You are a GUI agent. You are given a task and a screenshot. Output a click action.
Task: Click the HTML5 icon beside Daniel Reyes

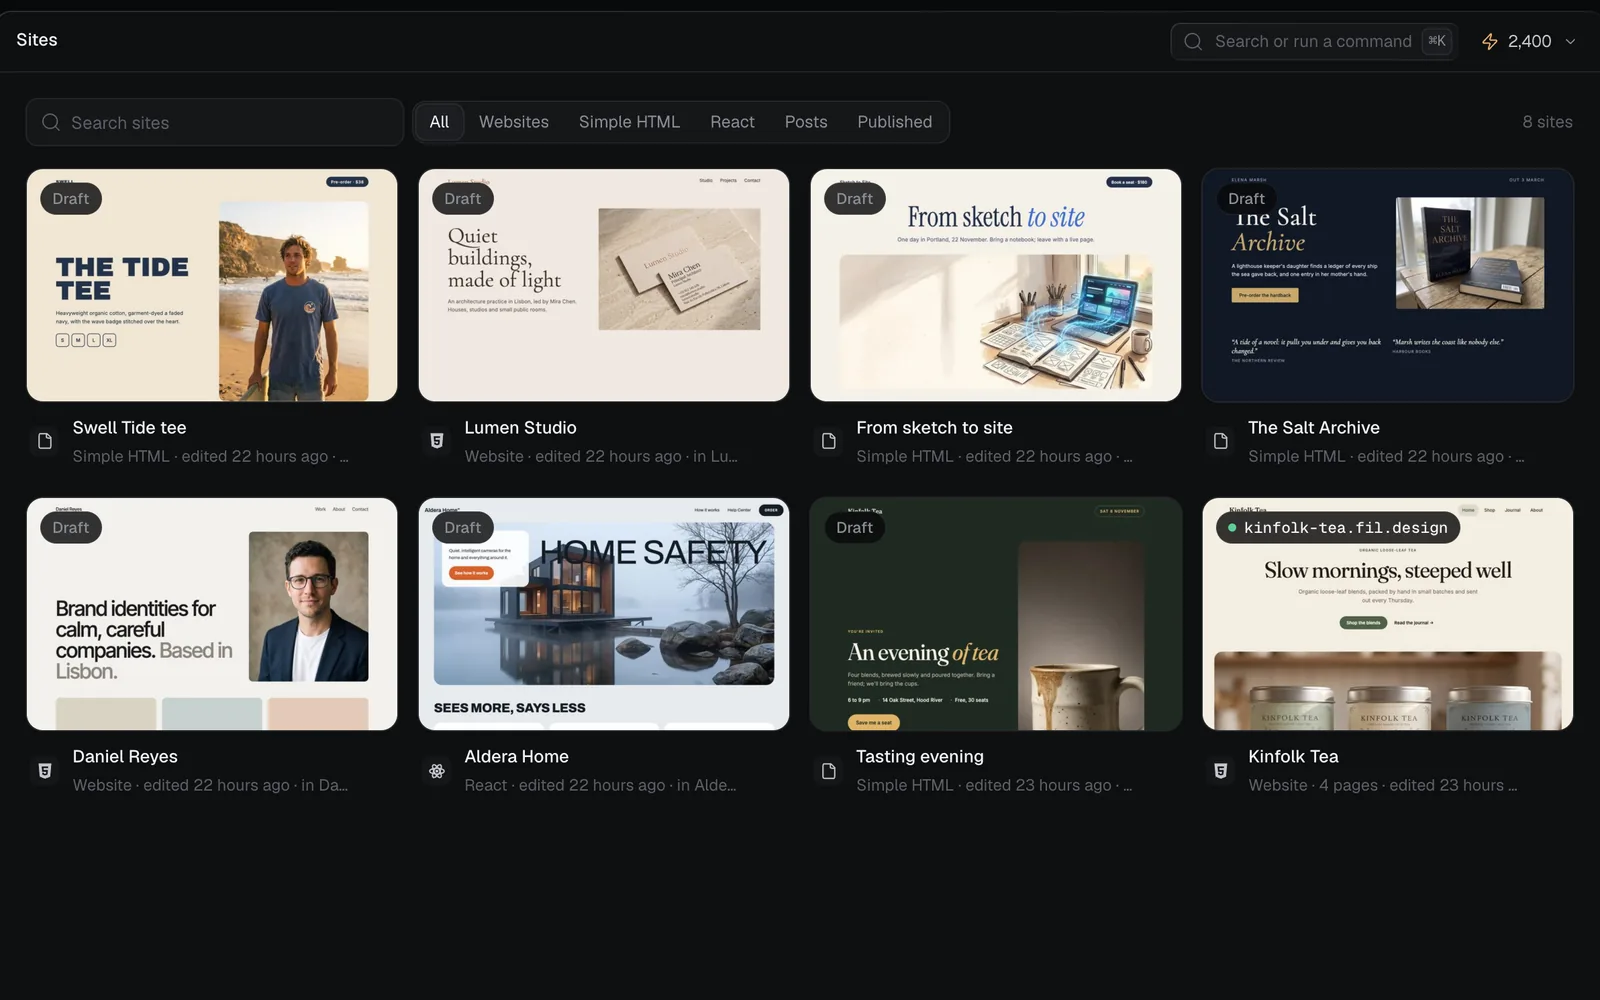pyautogui.click(x=45, y=771)
